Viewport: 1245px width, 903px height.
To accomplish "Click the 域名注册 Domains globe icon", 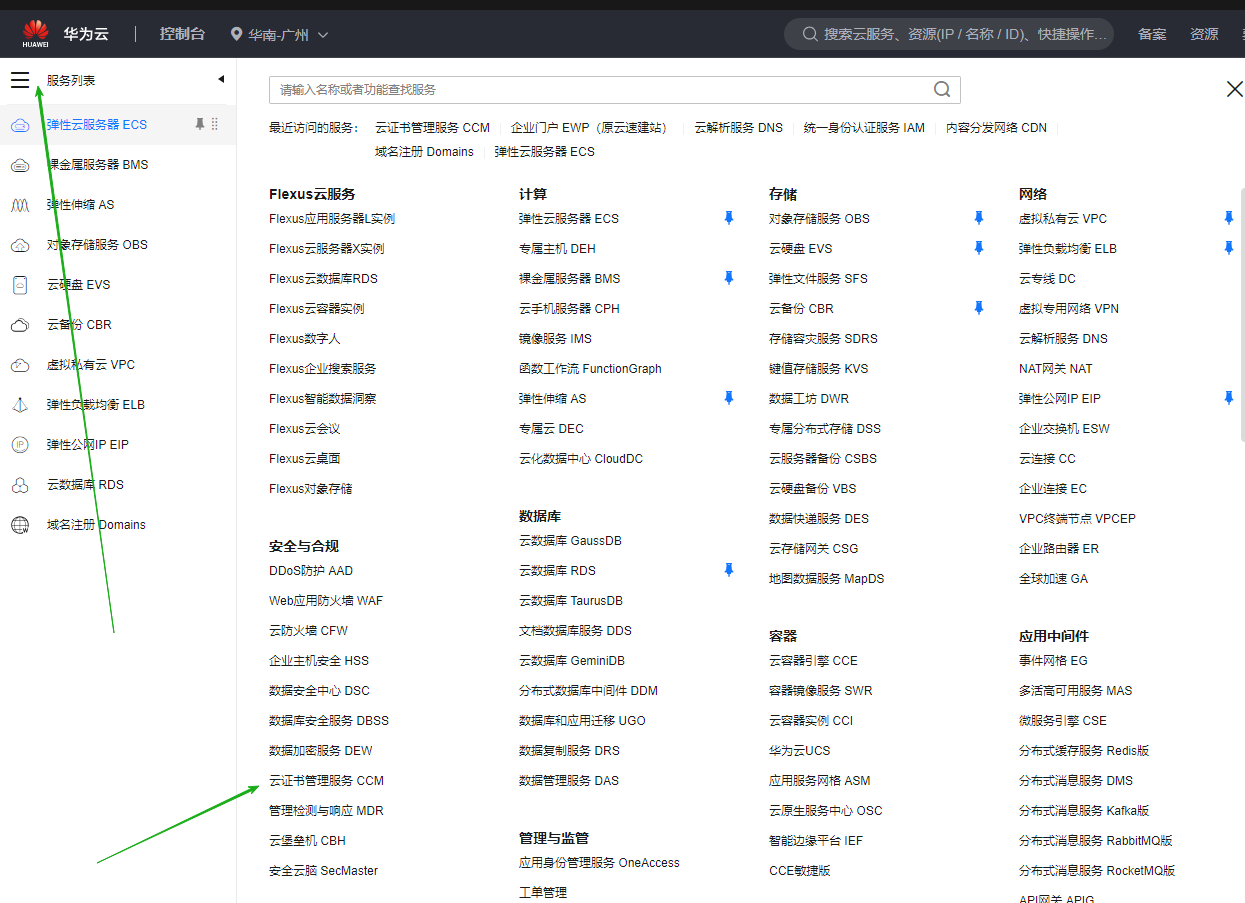I will coord(19,525).
